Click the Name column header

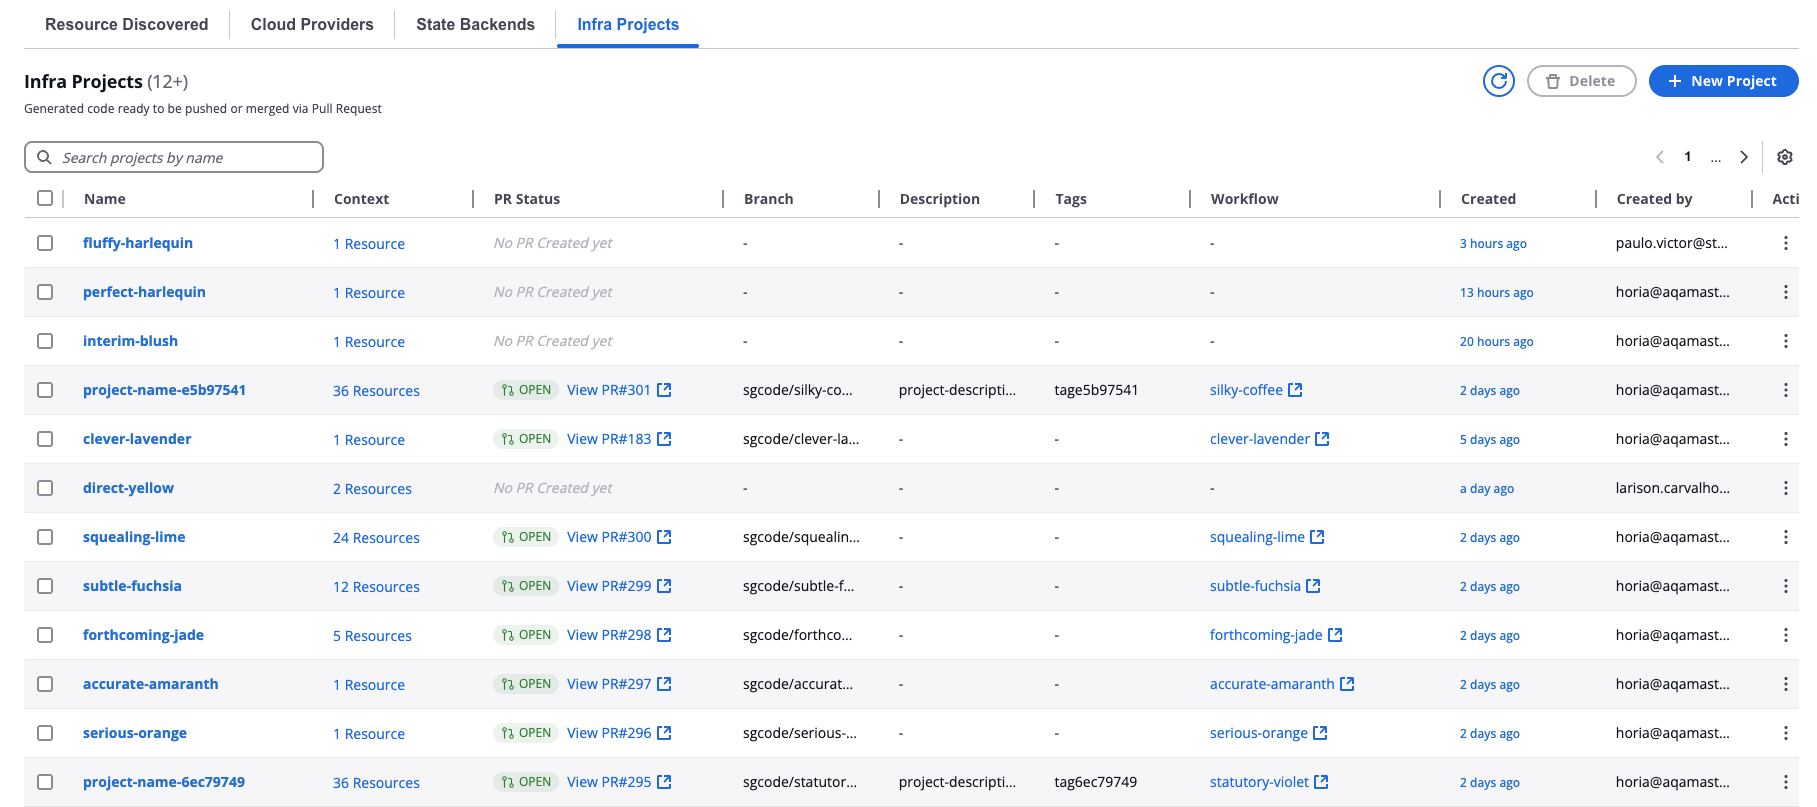(105, 199)
